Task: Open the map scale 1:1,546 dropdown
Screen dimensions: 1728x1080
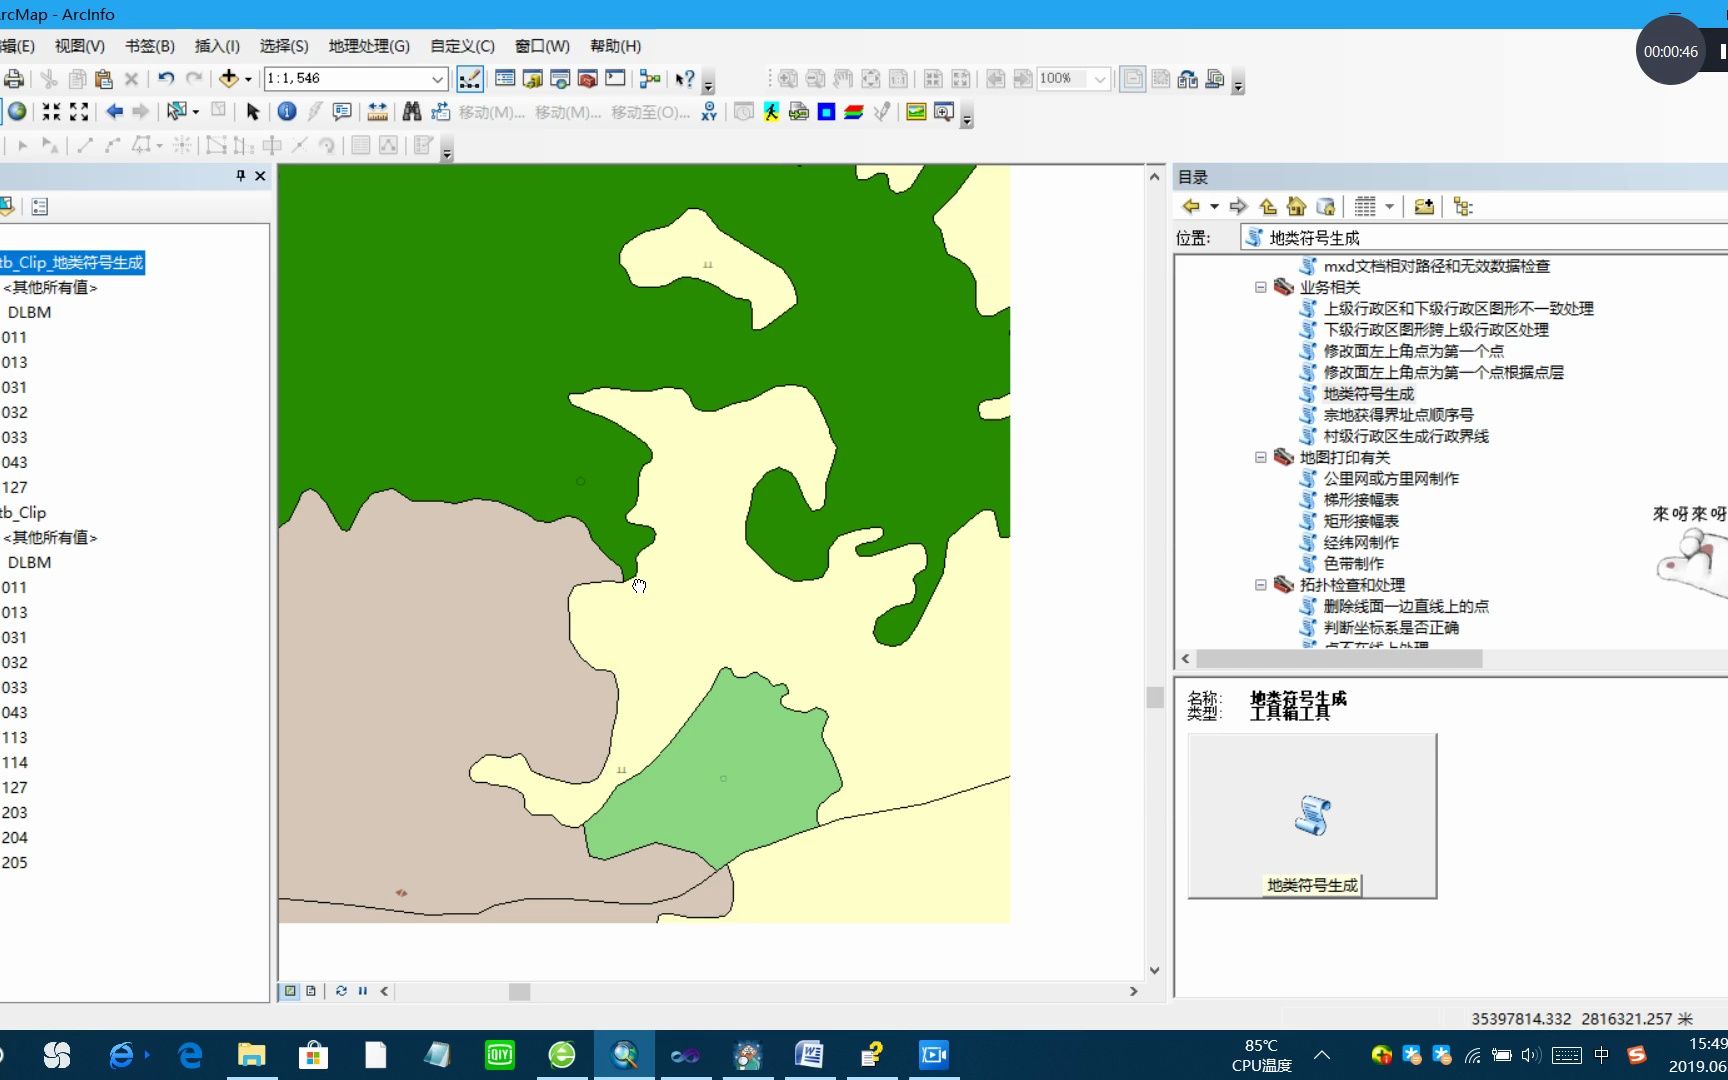Action: pyautogui.click(x=438, y=78)
